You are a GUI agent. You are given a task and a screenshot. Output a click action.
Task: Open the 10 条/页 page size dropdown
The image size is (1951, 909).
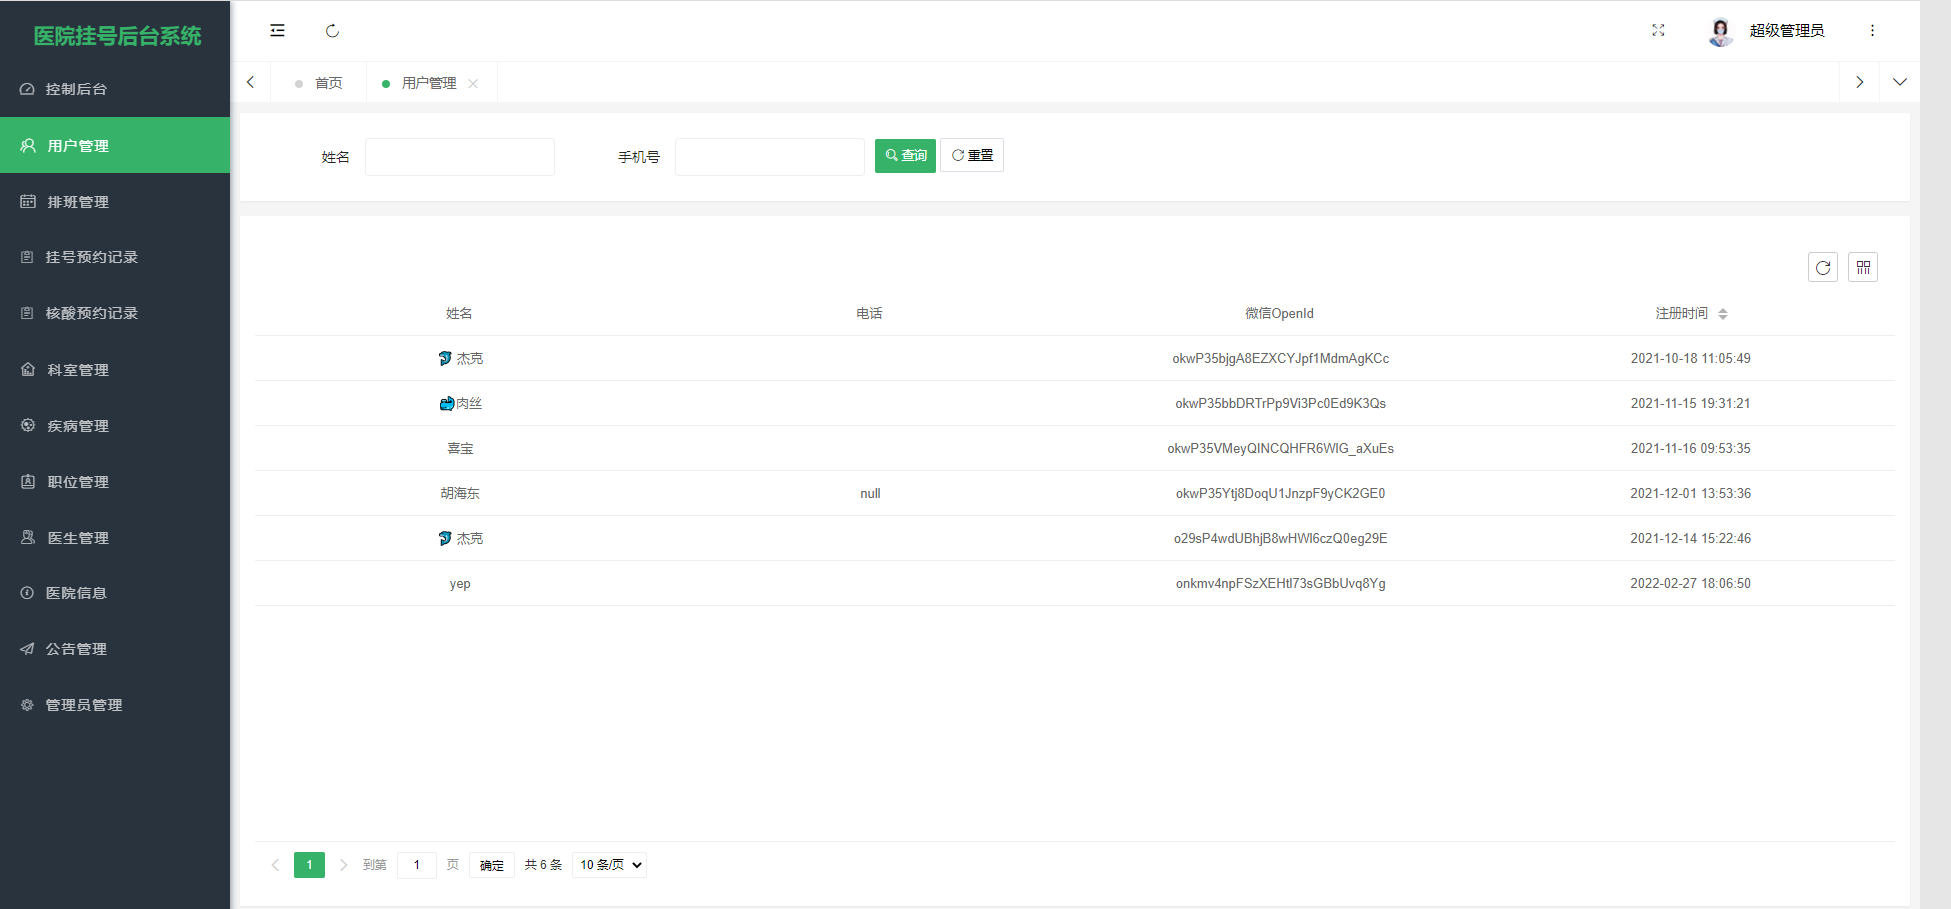(609, 865)
